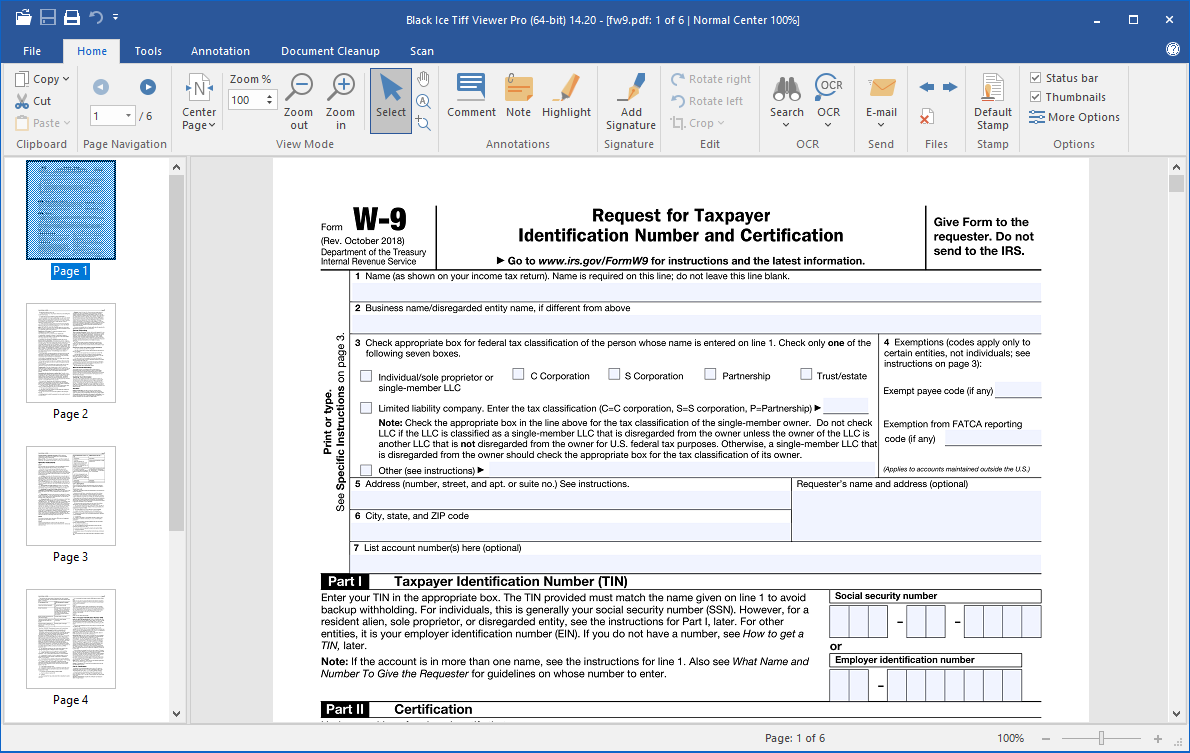Open the page number combo box
Image resolution: width=1190 pixels, height=753 pixels.
[128, 116]
